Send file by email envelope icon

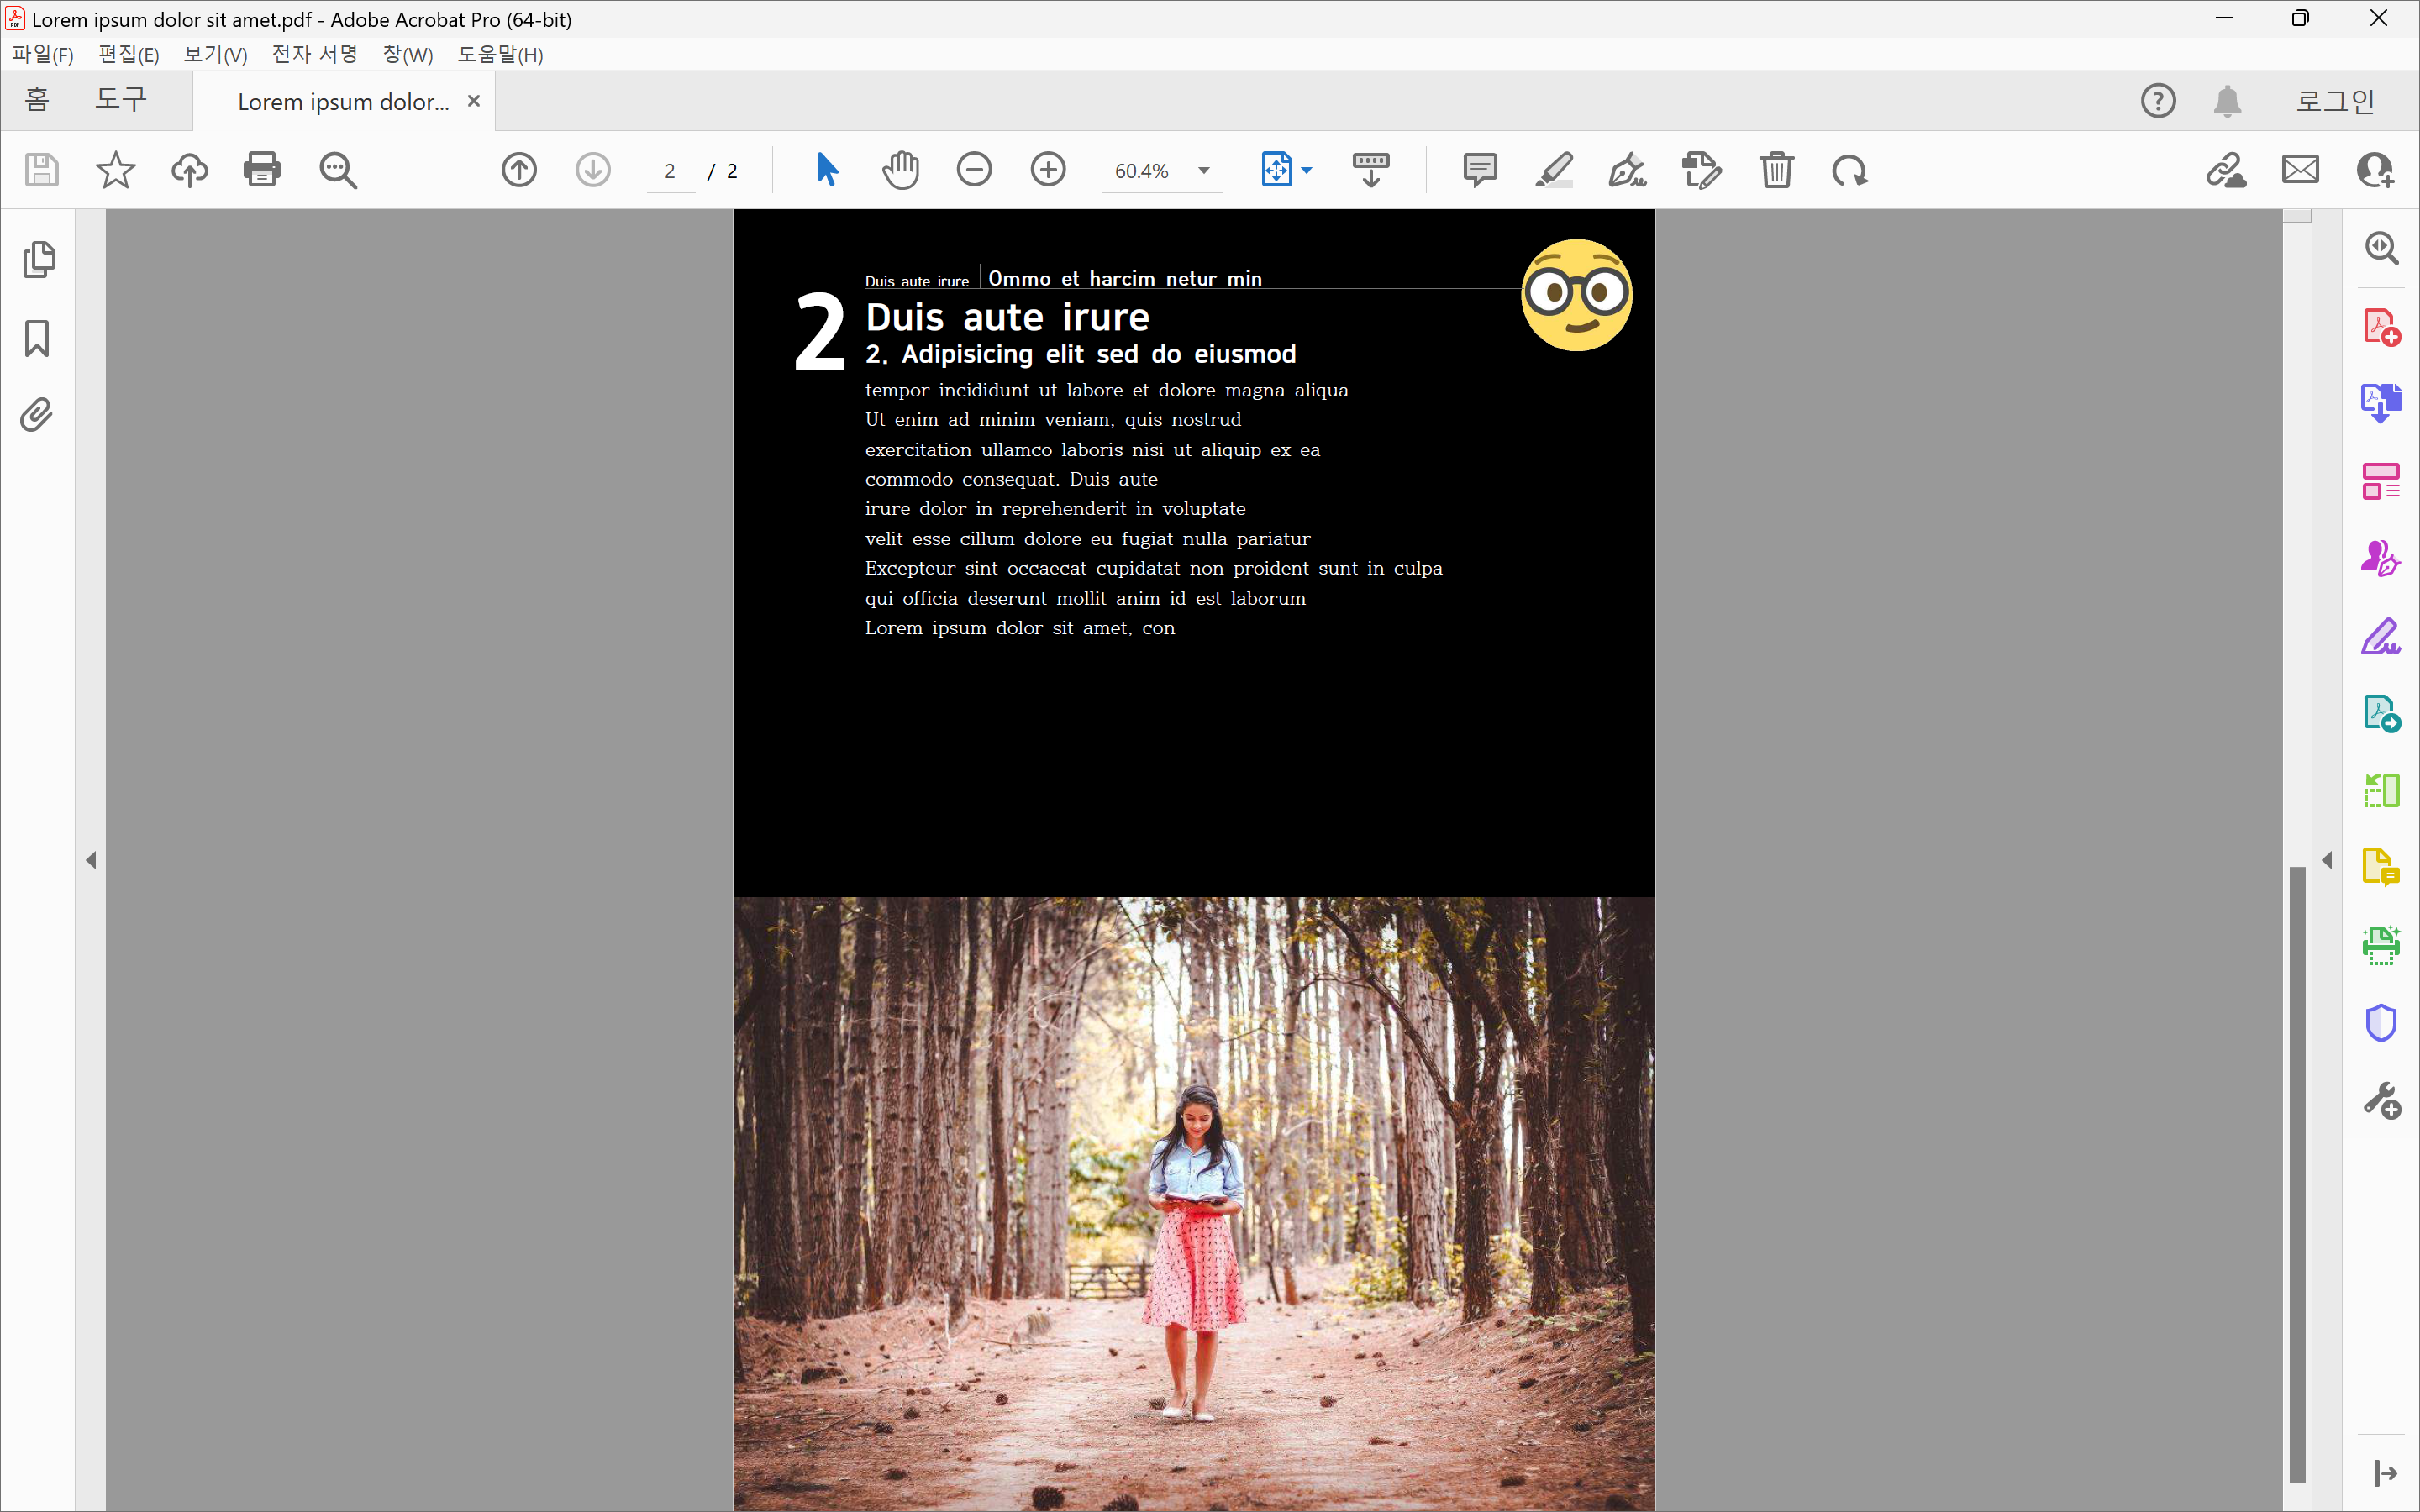[x=2300, y=170]
